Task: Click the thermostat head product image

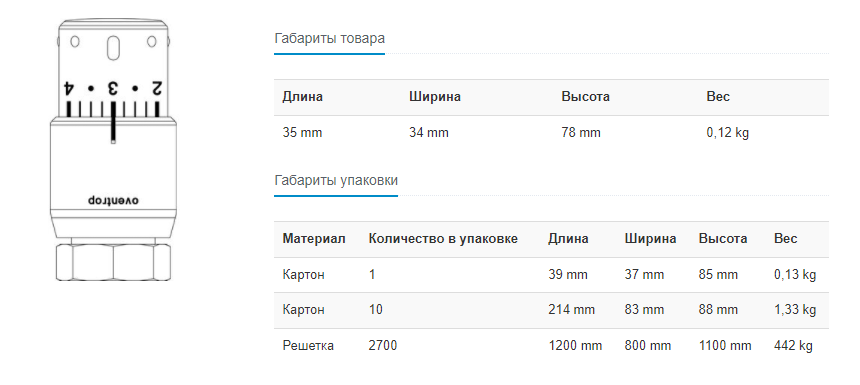Action: [x=114, y=151]
